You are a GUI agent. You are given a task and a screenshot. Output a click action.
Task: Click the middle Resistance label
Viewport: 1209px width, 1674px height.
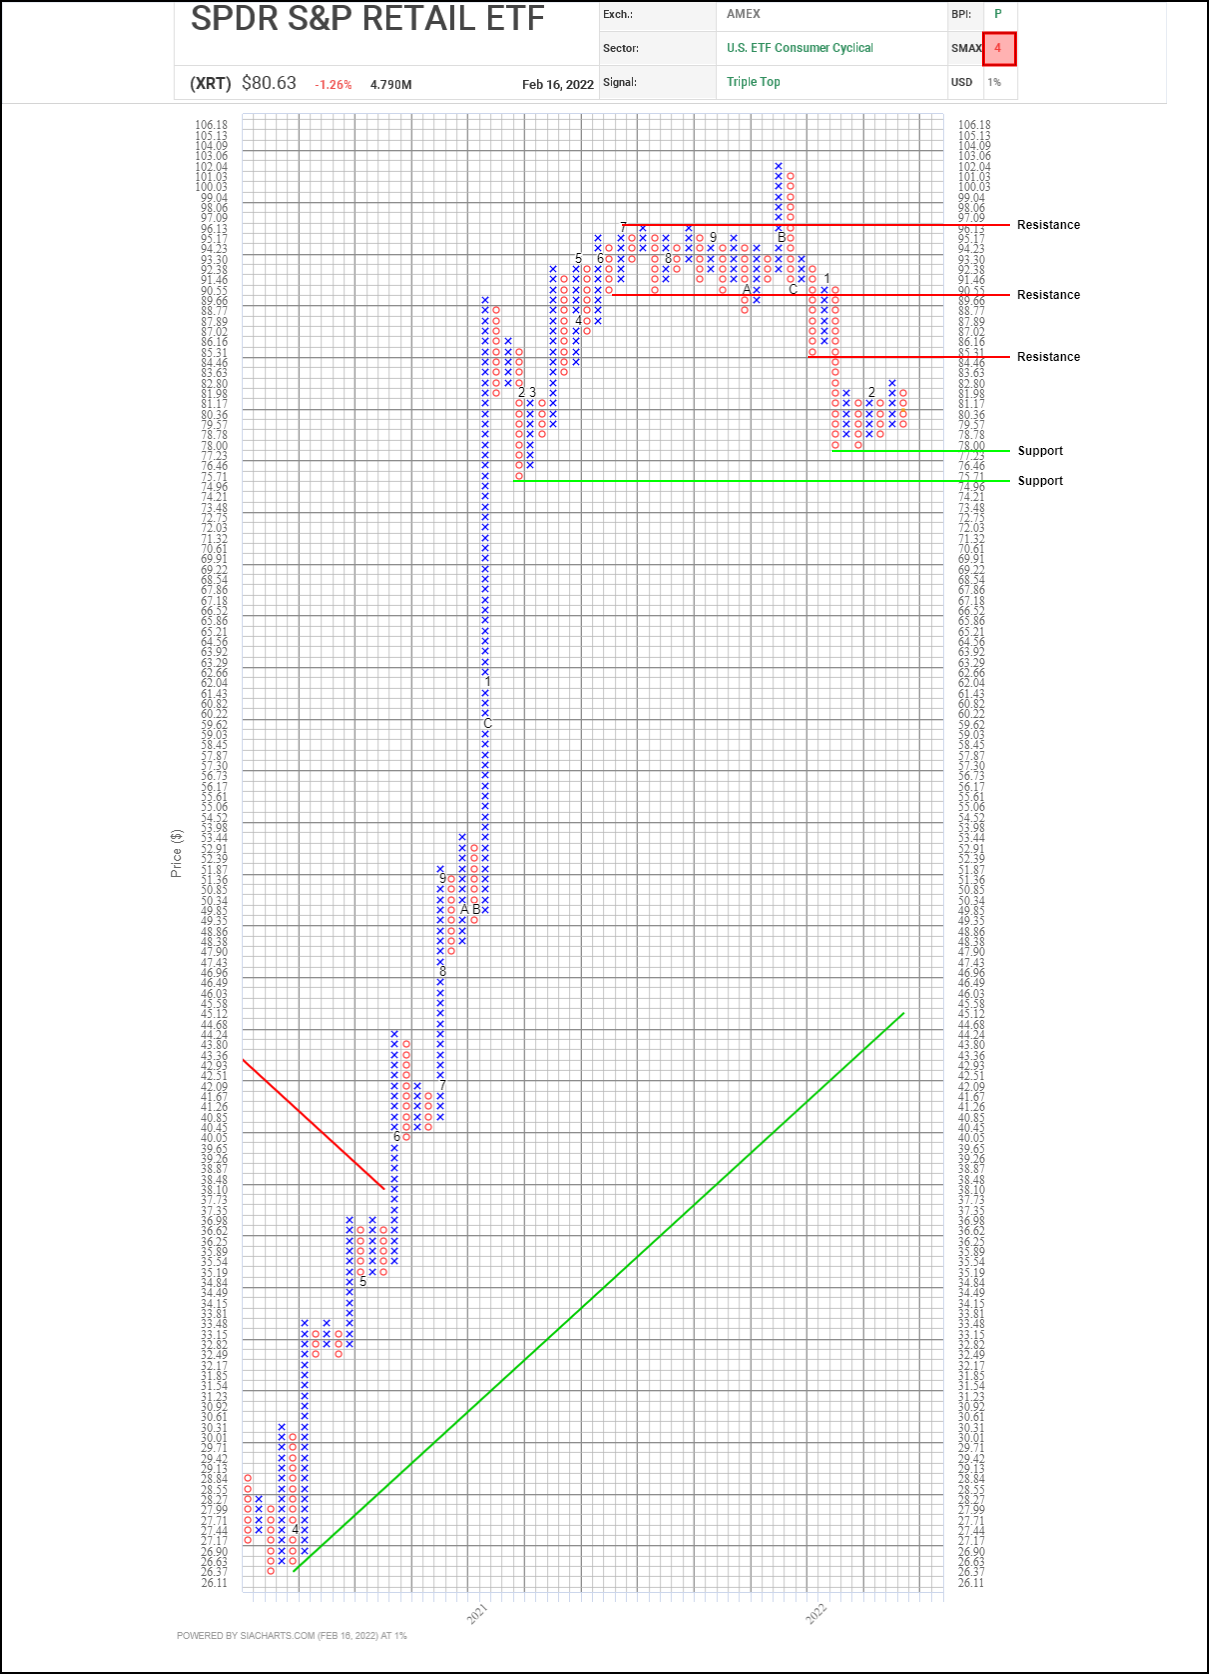click(1048, 295)
